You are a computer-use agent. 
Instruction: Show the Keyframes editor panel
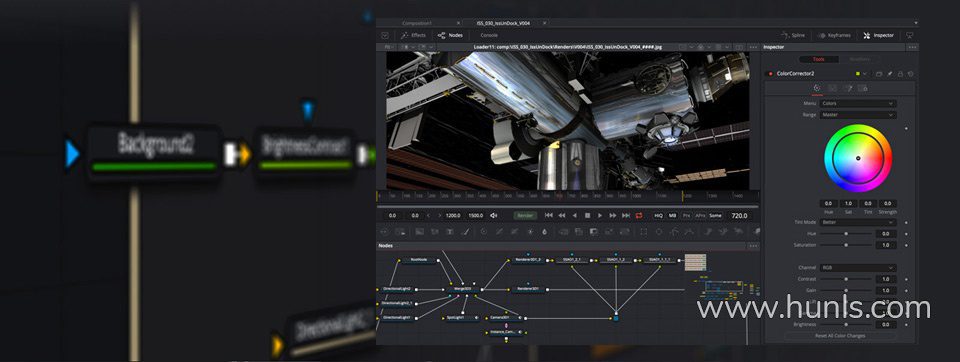pos(833,36)
